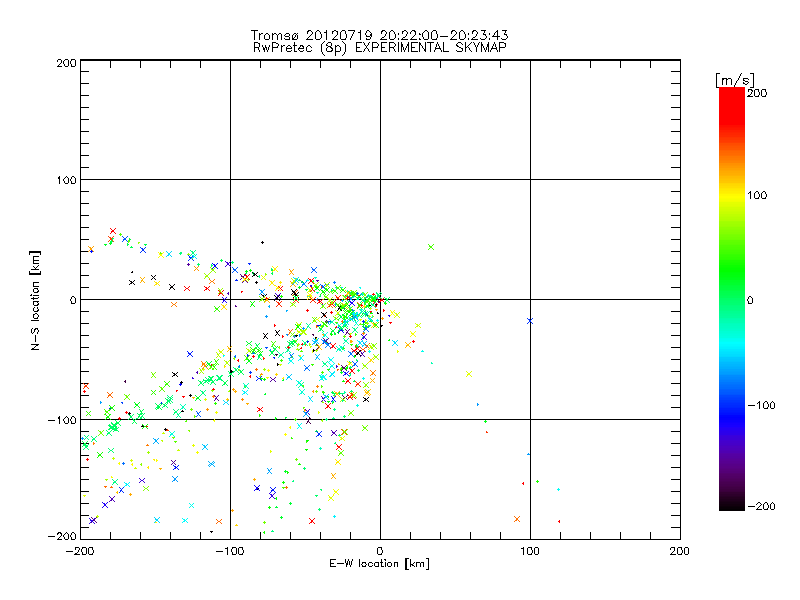Click the 'N-S location [km]' axis label
Screen dimensions: 800x600
(x=35, y=300)
